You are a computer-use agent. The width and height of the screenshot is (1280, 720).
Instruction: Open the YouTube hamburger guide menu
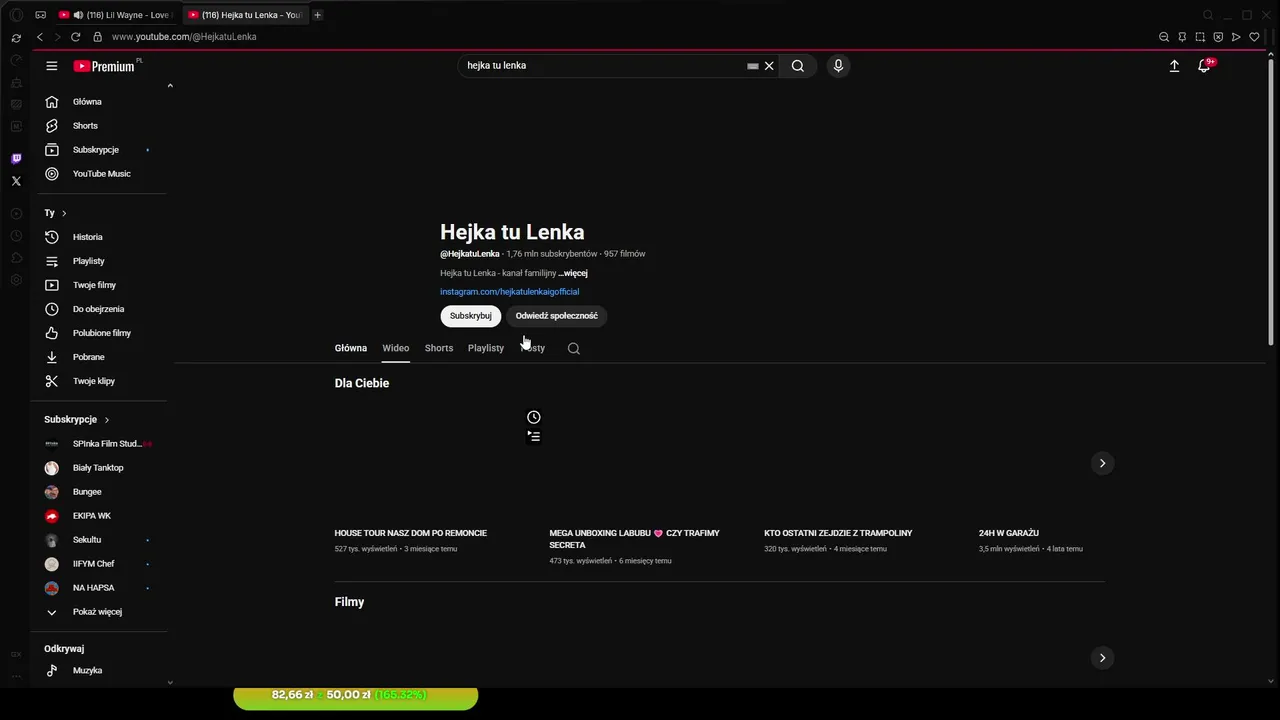pyautogui.click(x=52, y=66)
